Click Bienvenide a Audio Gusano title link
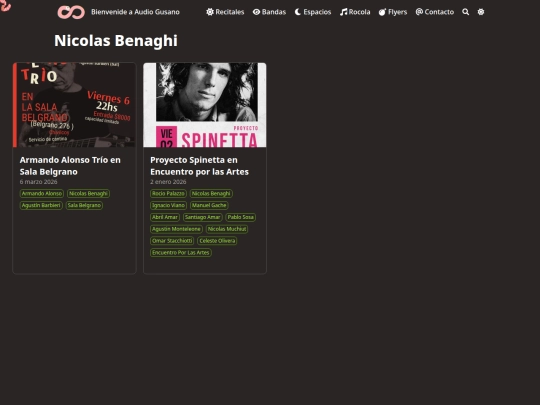The height and width of the screenshot is (405, 540). click(x=135, y=12)
